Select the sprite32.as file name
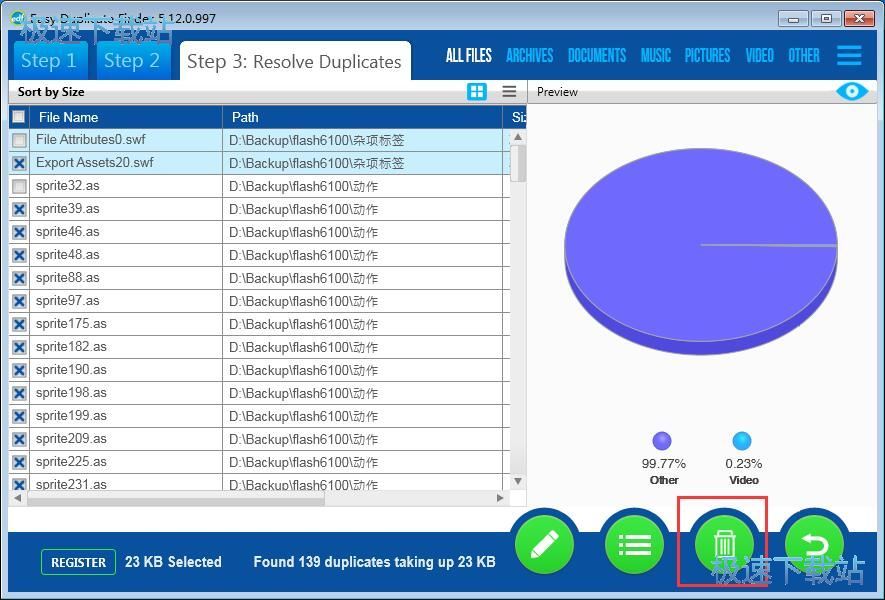 pyautogui.click(x=67, y=186)
